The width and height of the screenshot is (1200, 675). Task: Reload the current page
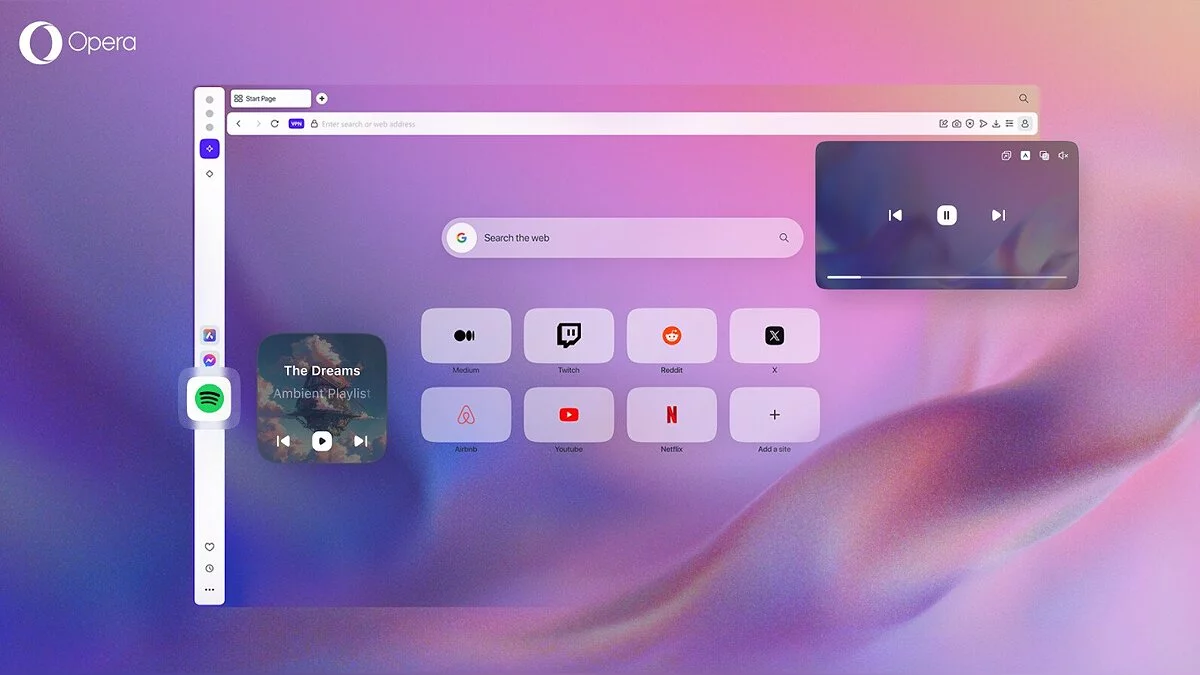pos(275,124)
